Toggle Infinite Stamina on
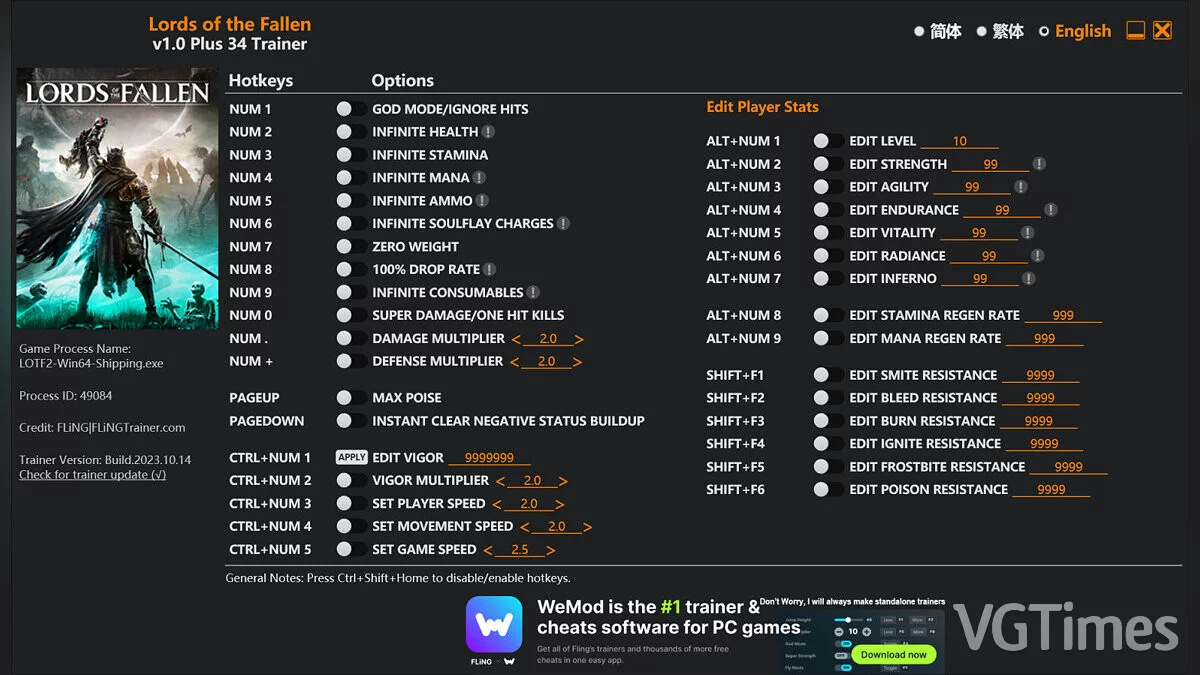The height and width of the screenshot is (675, 1200). click(351, 155)
